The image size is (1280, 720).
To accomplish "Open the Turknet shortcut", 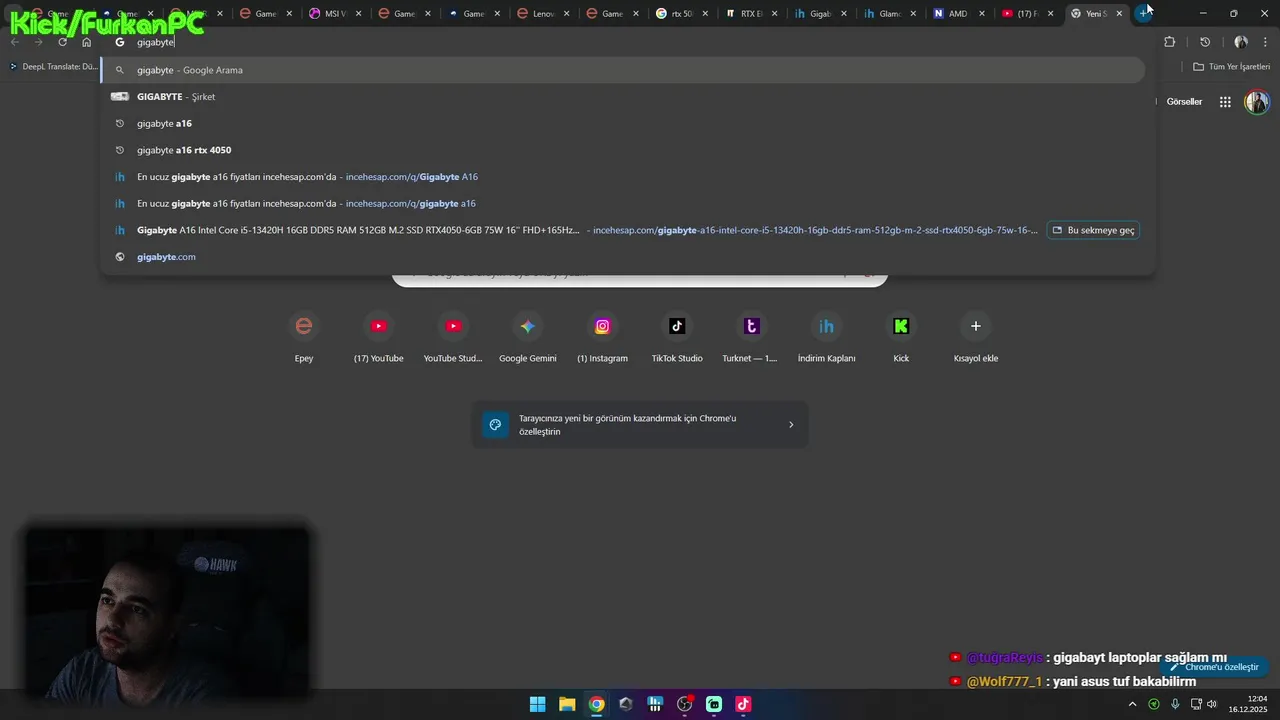I will [x=751, y=337].
